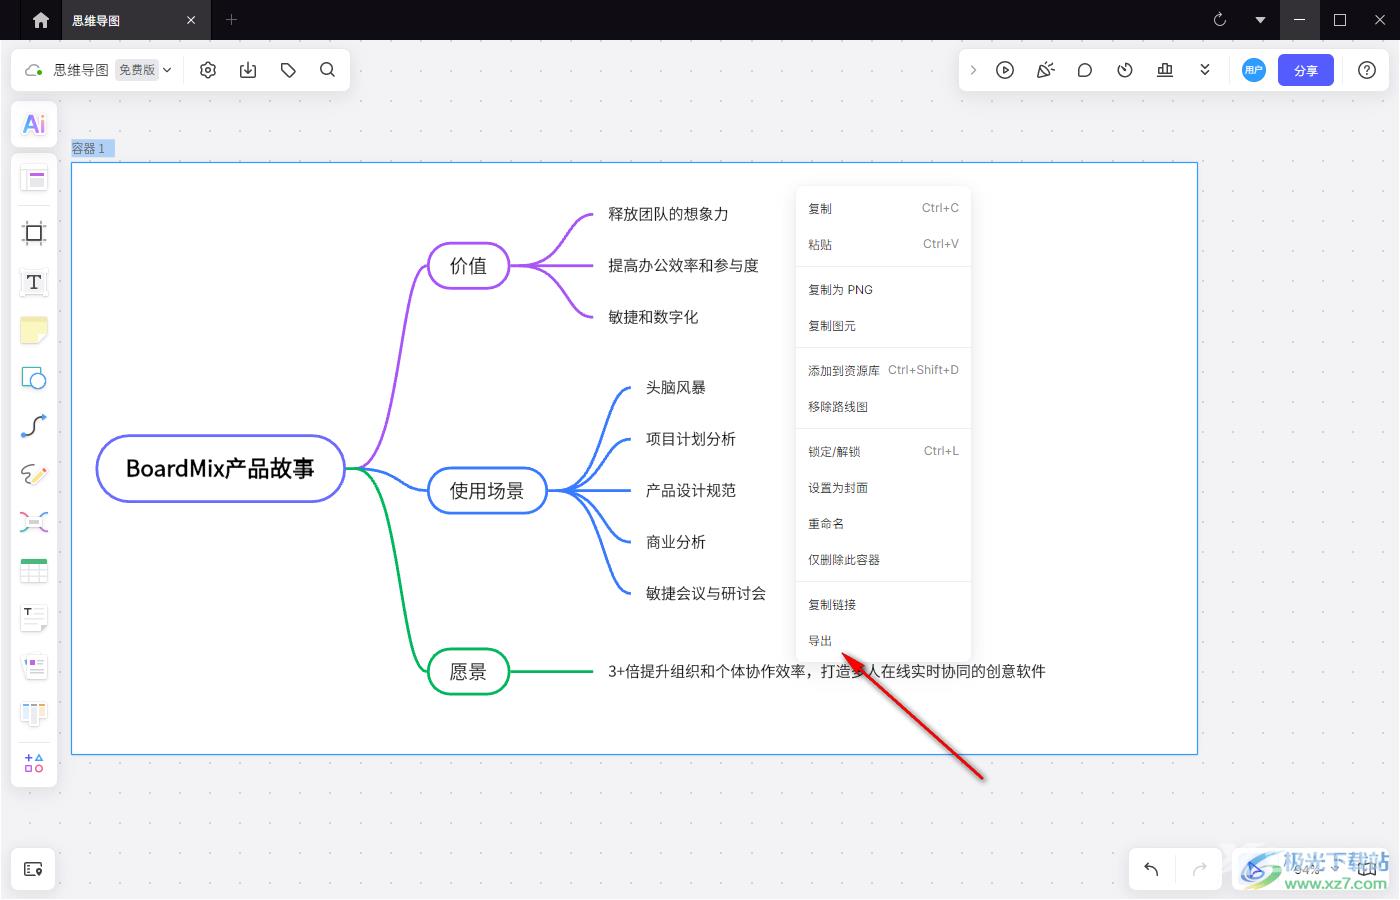Choose 重命名 in context menu

pyautogui.click(x=883, y=524)
